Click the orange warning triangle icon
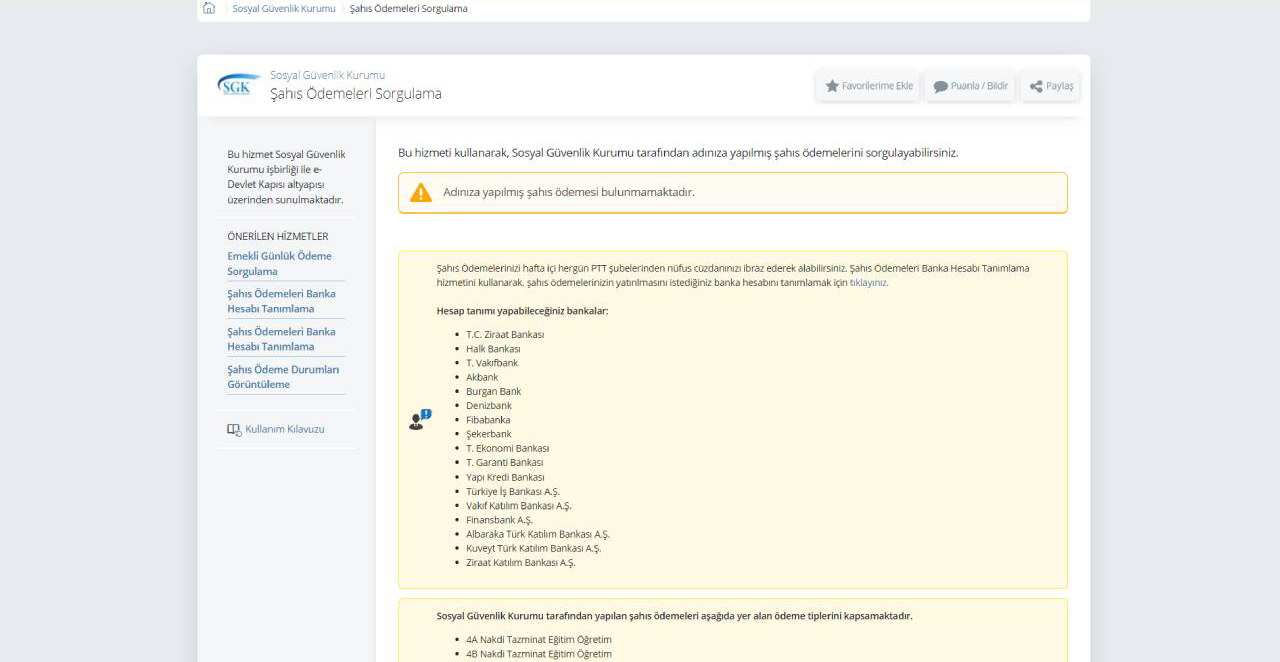 [421, 193]
